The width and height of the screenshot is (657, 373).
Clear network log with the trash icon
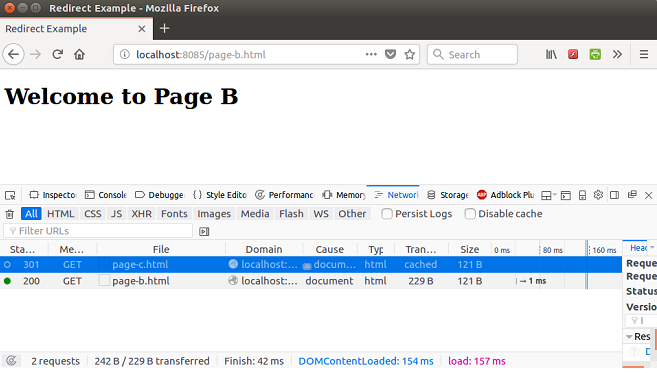(x=10, y=214)
